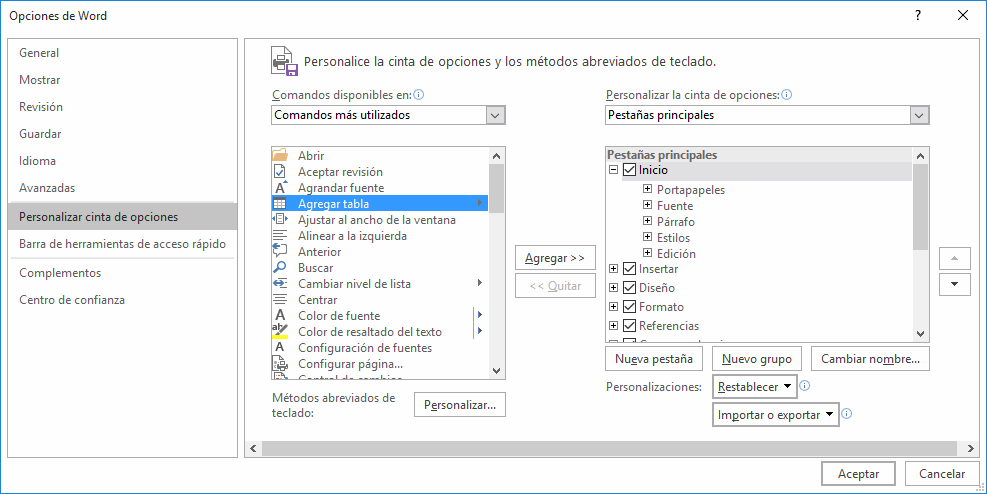Click the tabs tree scroll-down arrow
The width and height of the screenshot is (987, 494).
tap(920, 334)
